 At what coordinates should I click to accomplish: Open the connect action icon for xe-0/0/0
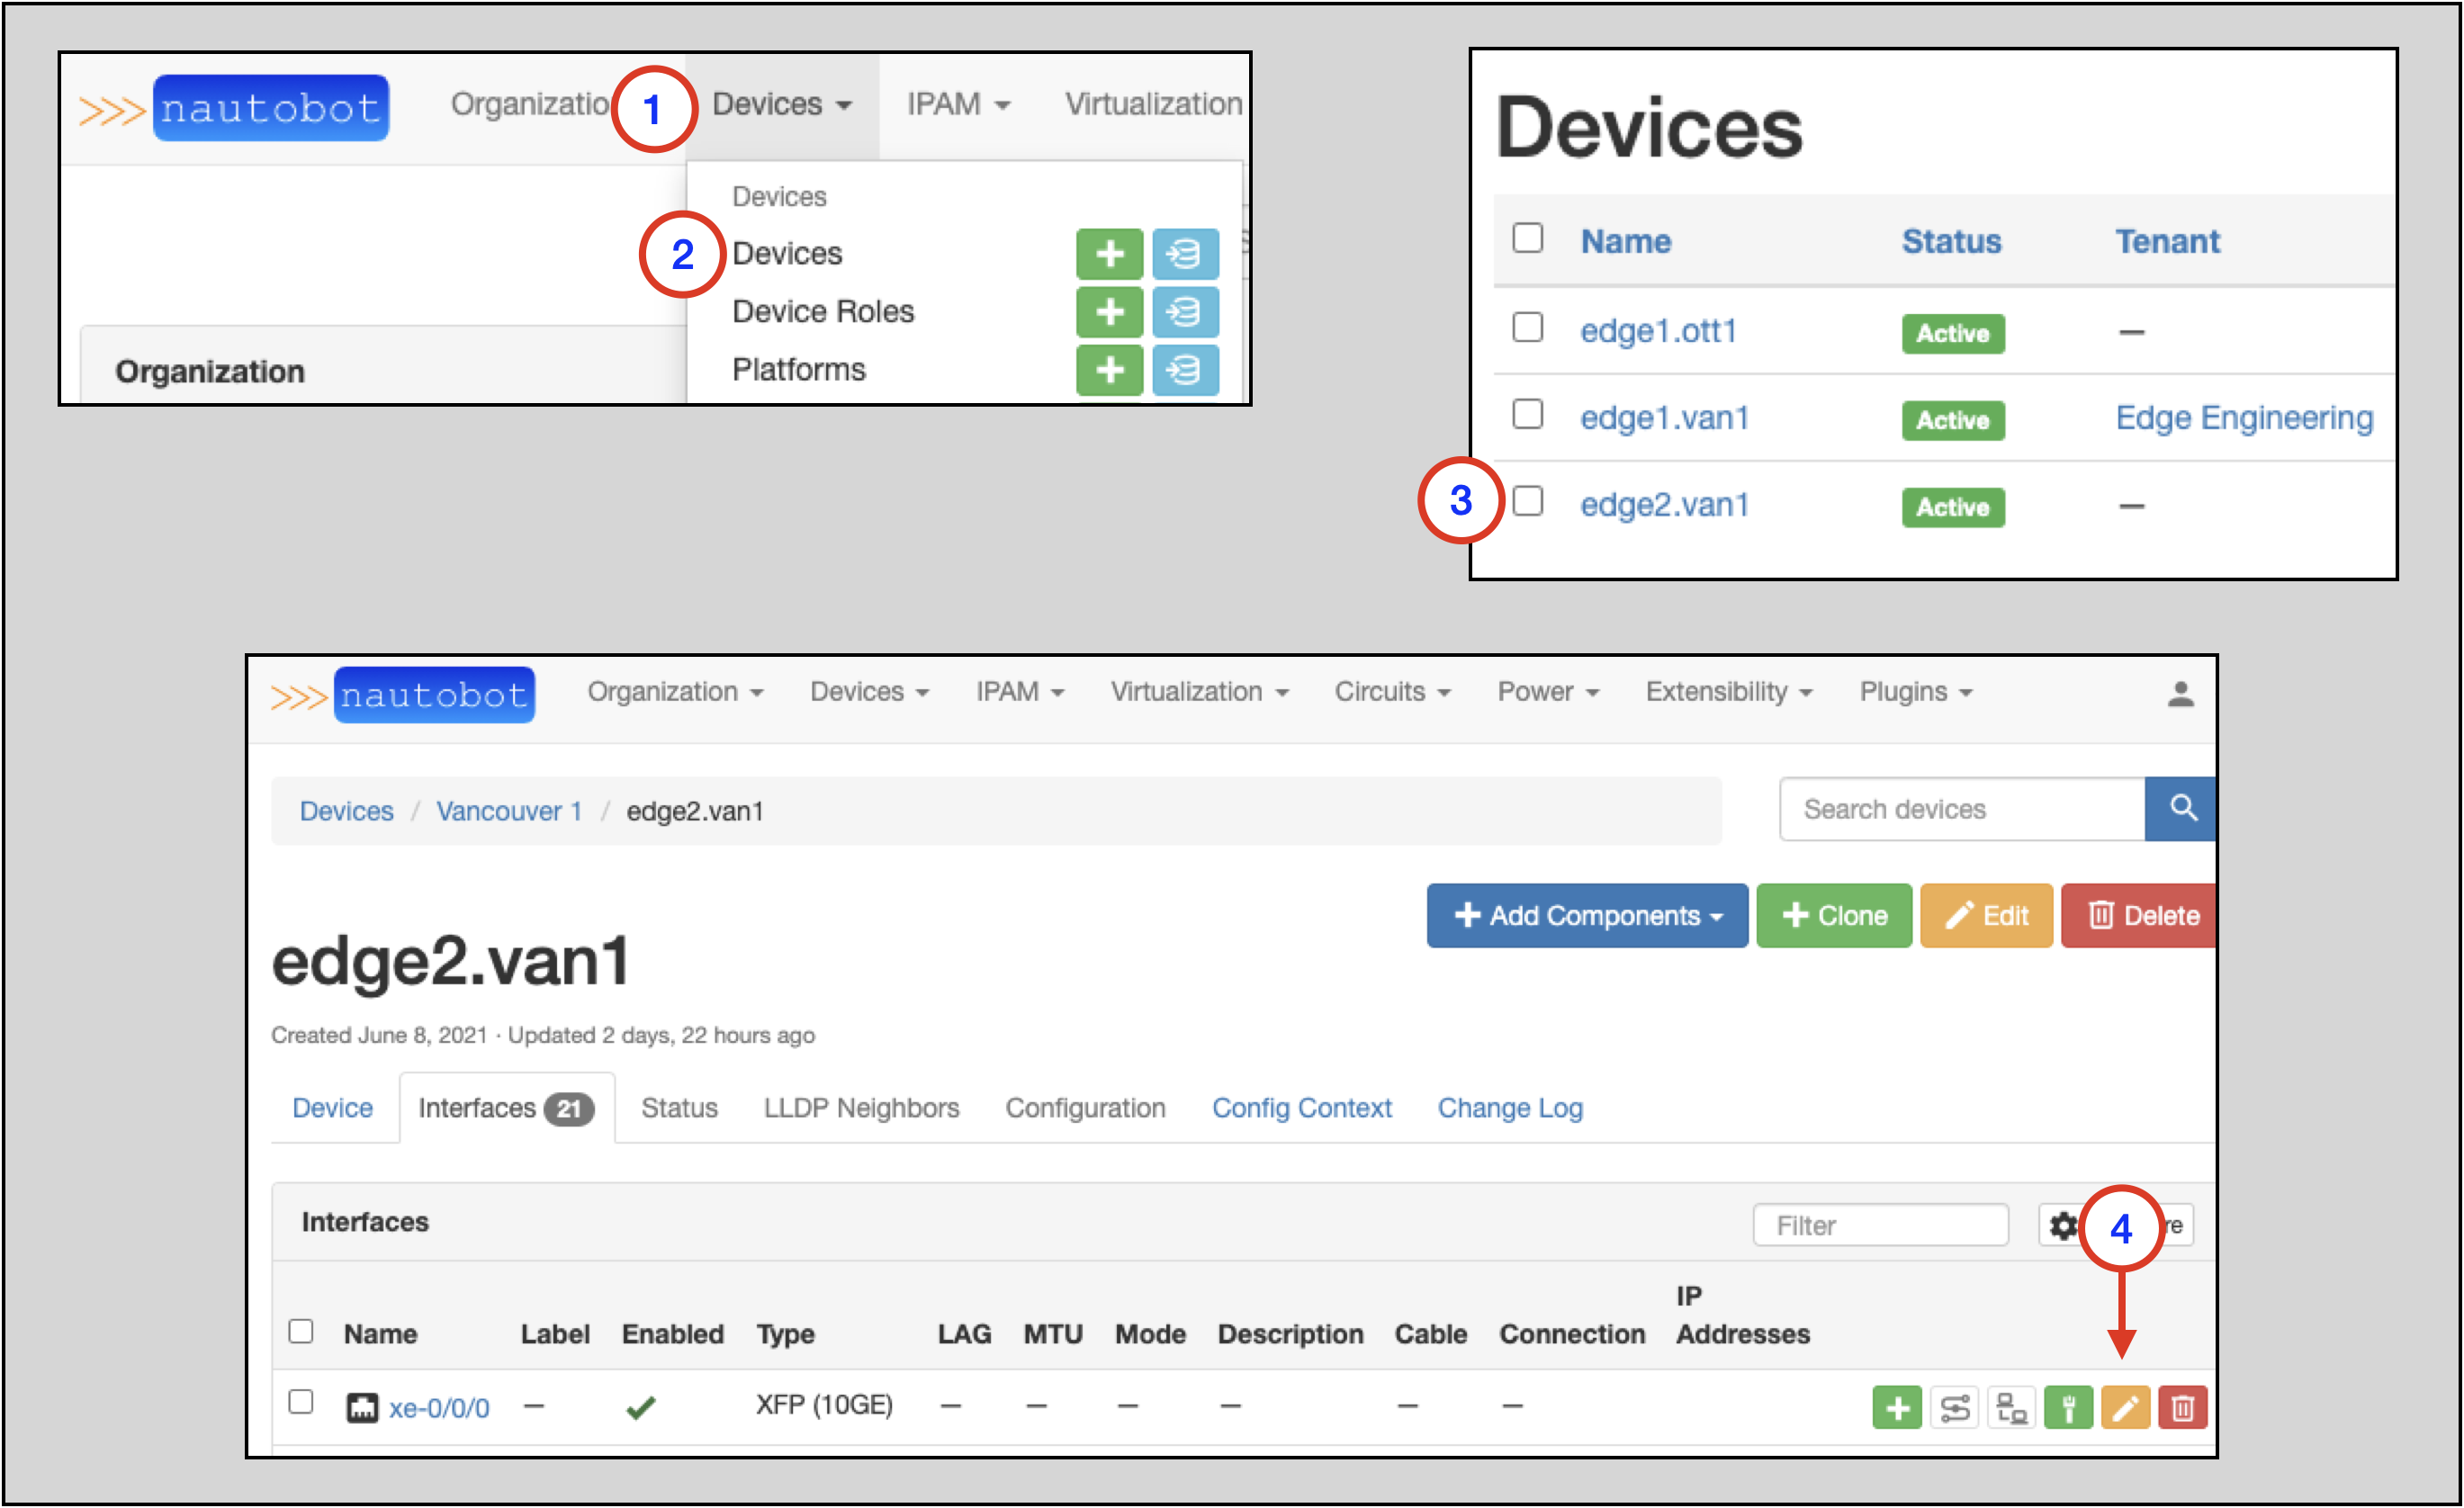2069,1407
